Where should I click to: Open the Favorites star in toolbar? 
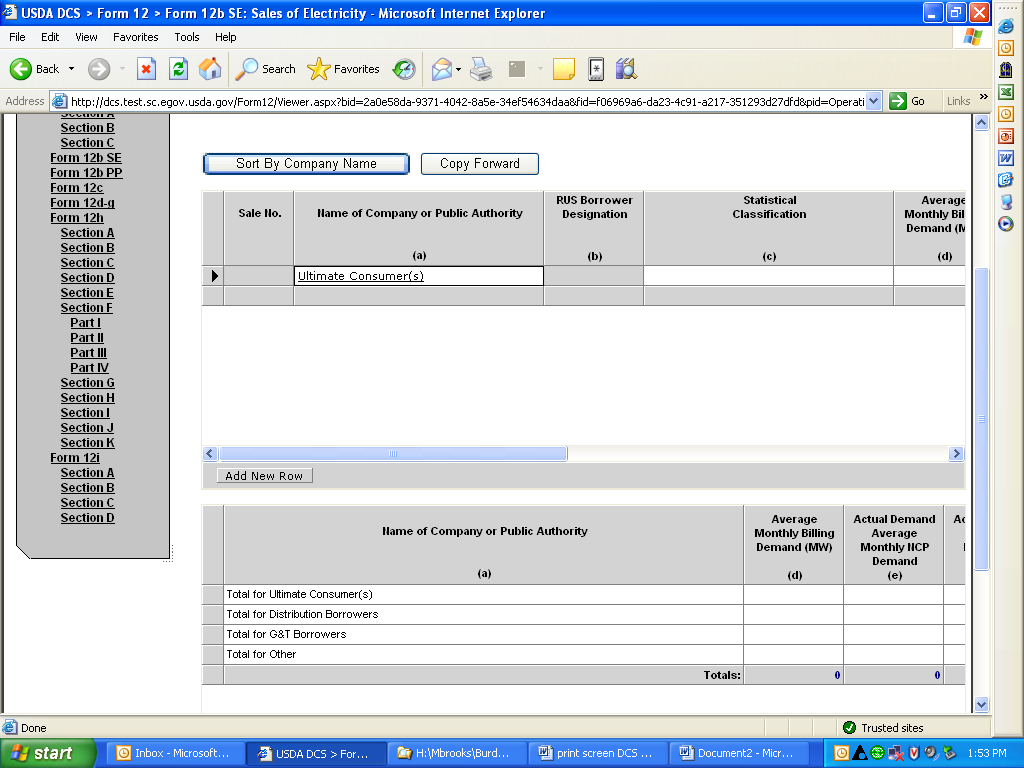(344, 69)
